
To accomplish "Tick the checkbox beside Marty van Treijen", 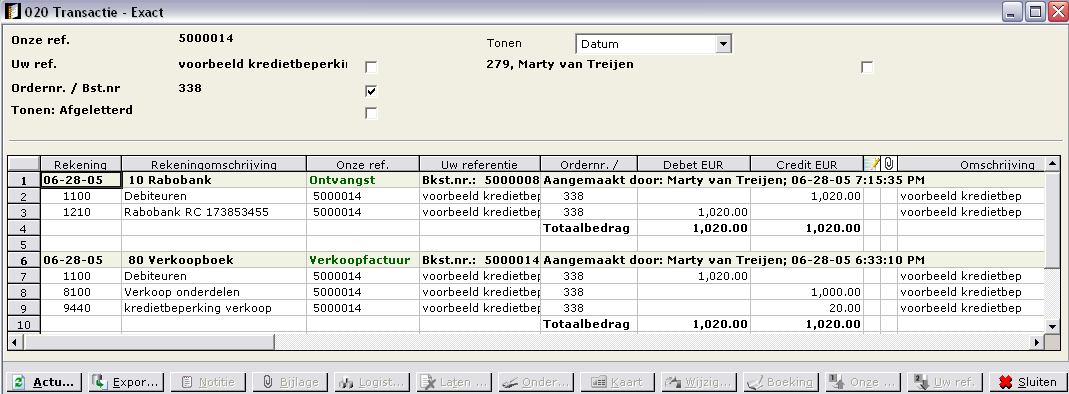I will [x=867, y=67].
